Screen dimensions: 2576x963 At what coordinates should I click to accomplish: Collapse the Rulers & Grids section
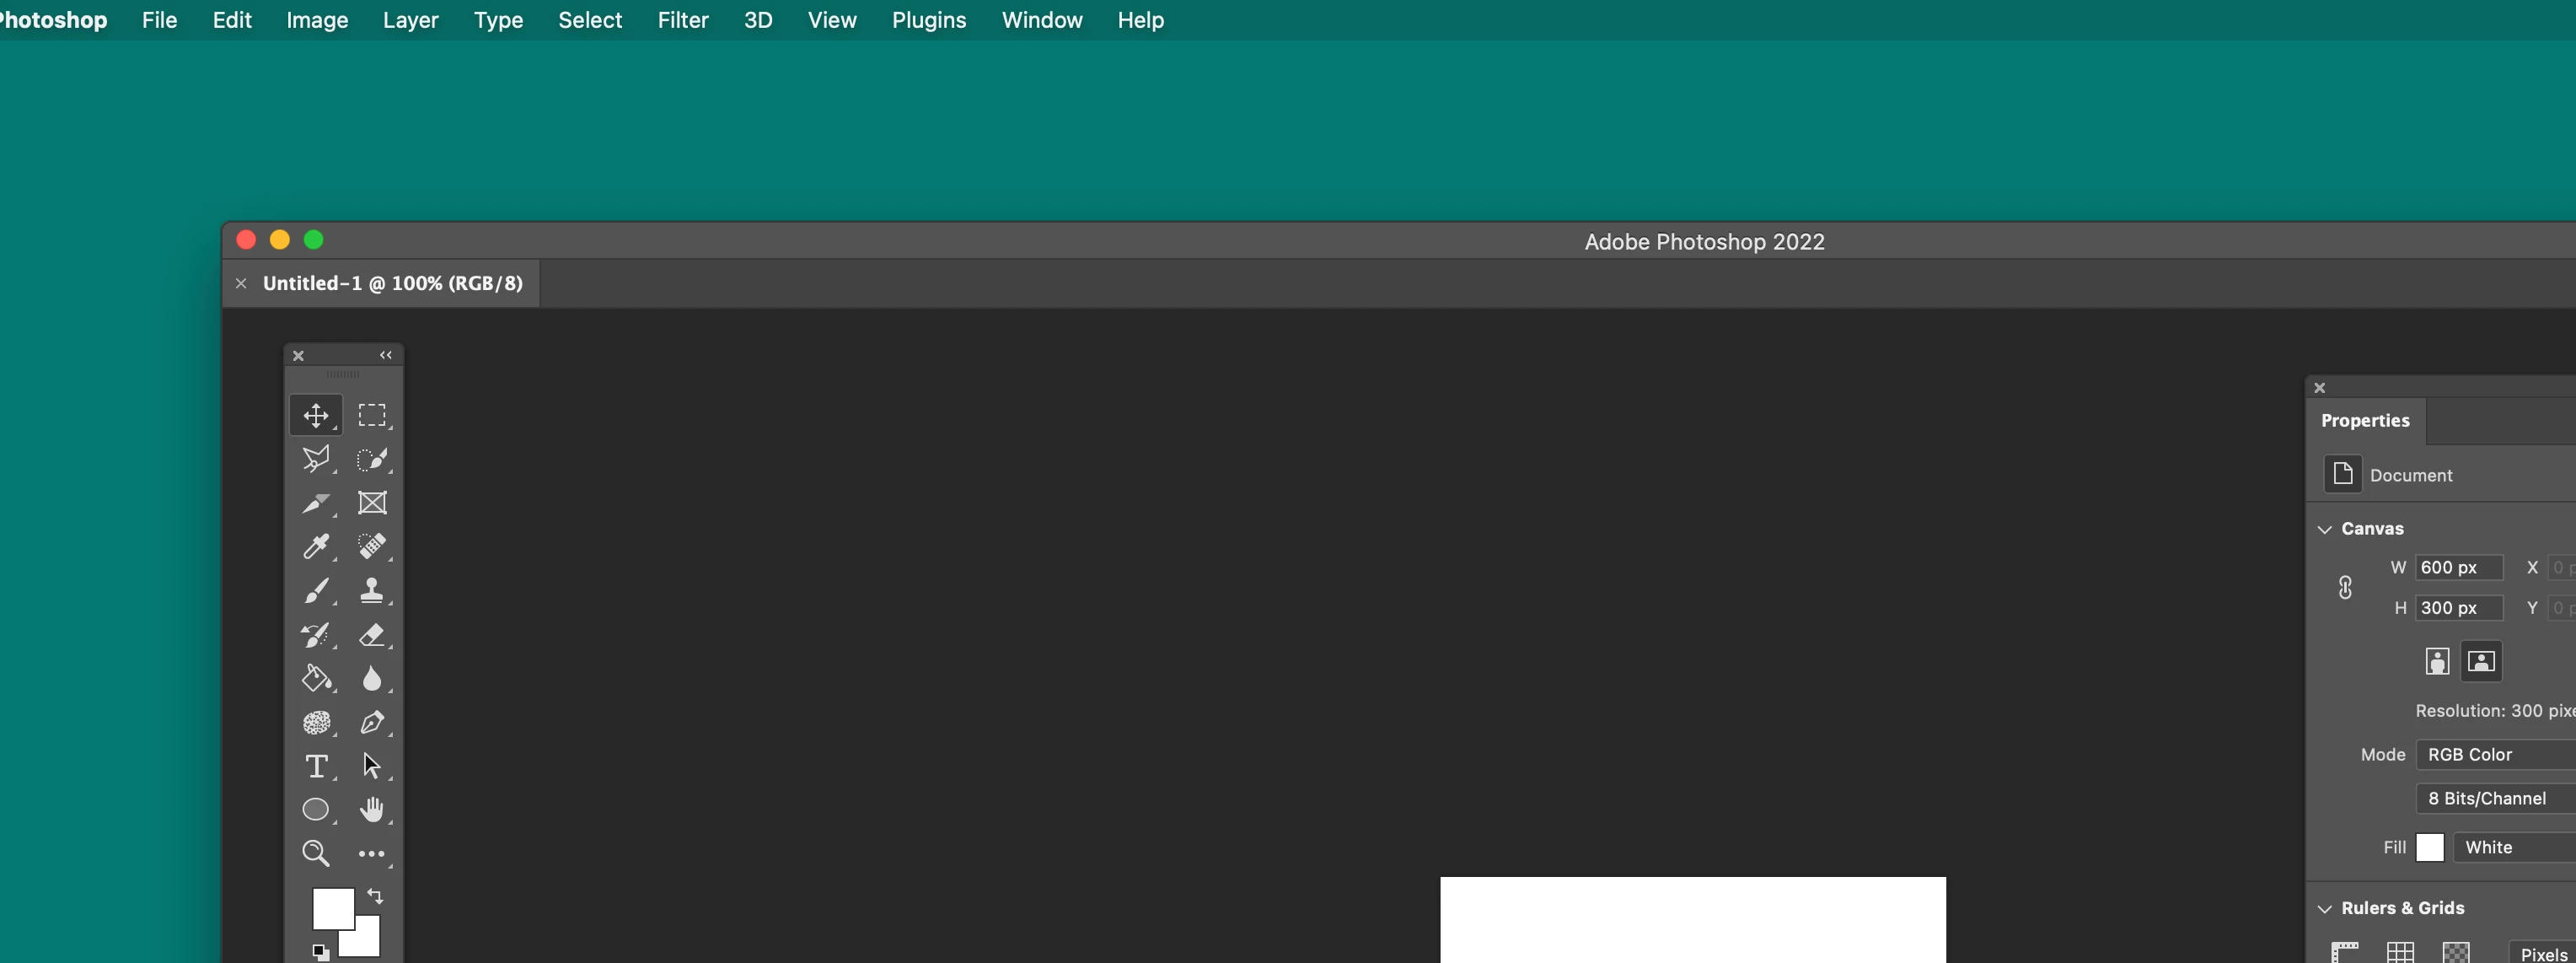click(2325, 908)
